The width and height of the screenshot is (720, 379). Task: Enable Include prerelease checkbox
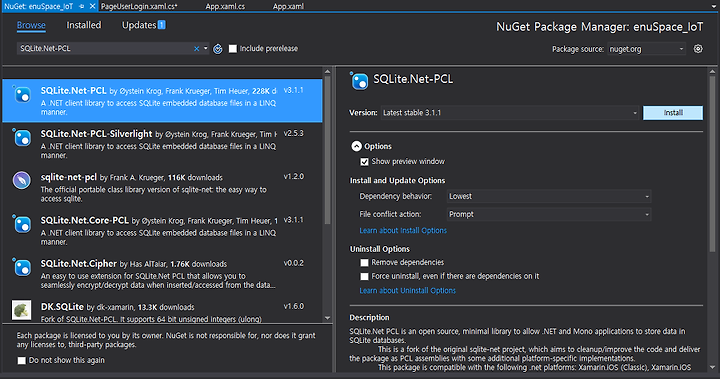[x=233, y=49]
